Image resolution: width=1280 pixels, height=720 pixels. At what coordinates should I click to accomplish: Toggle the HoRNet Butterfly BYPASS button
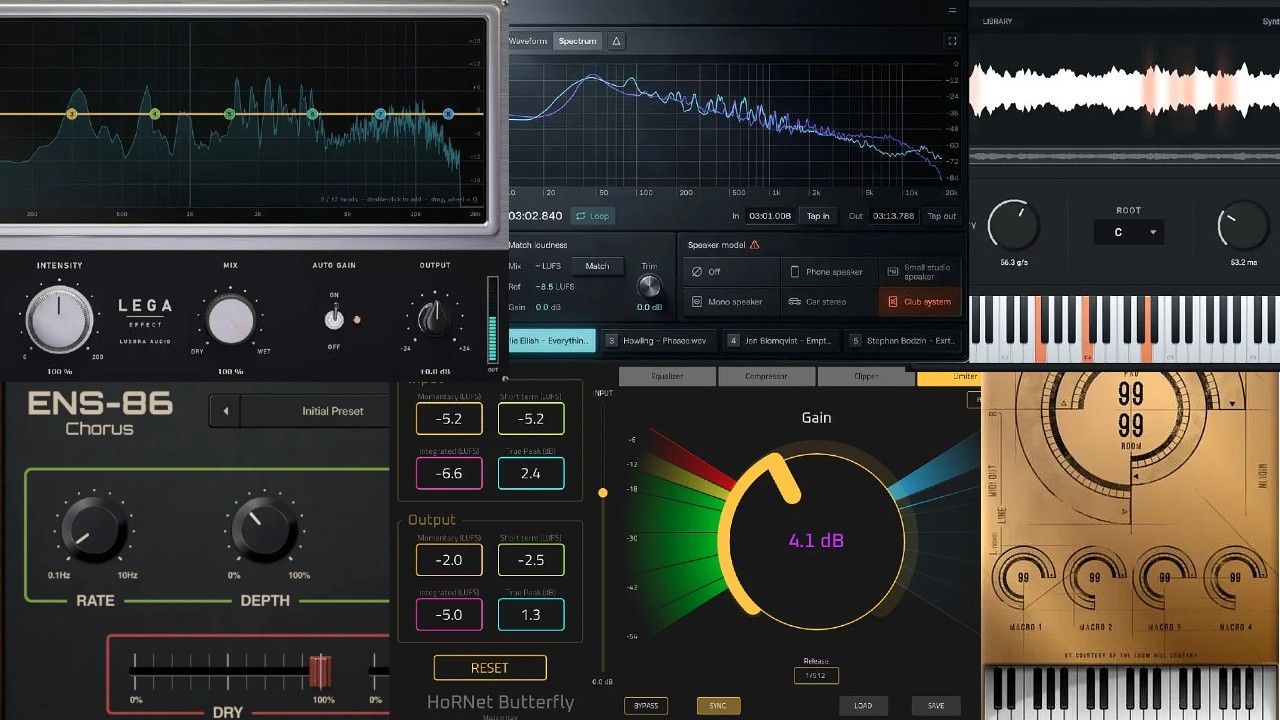[x=647, y=705]
